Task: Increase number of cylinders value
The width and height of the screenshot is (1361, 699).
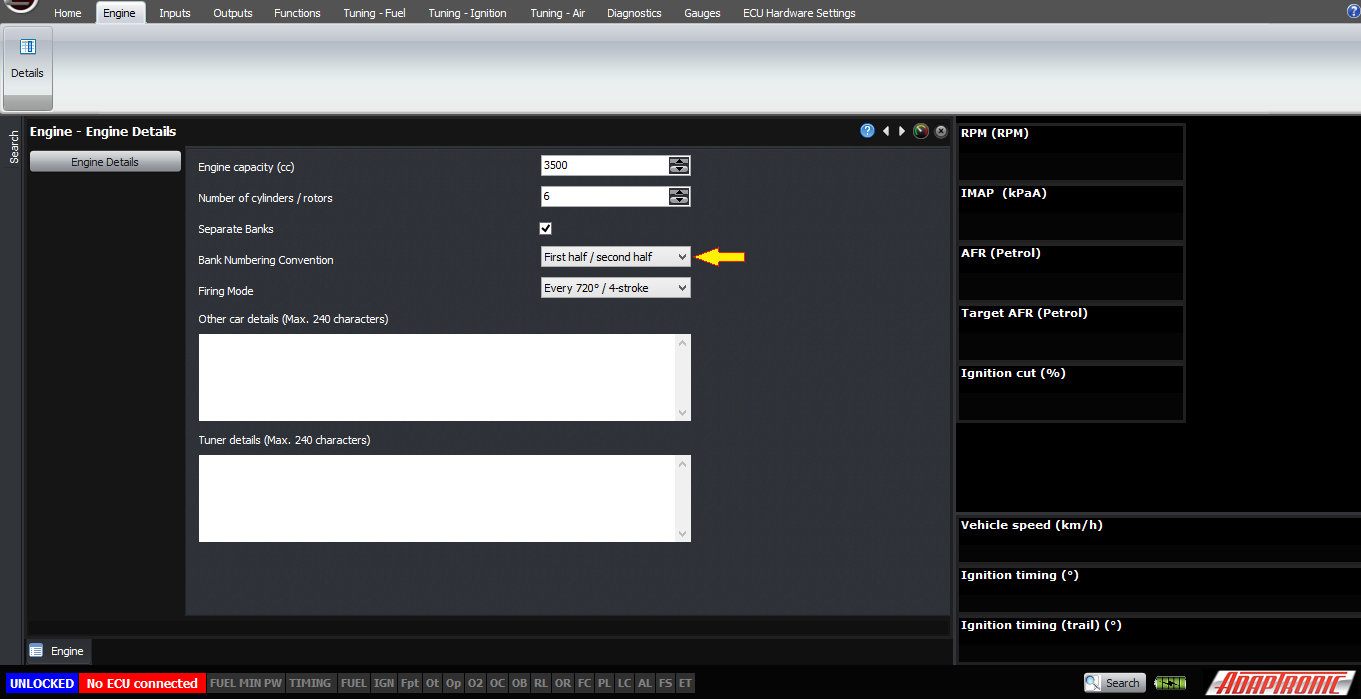Action: click(x=680, y=192)
